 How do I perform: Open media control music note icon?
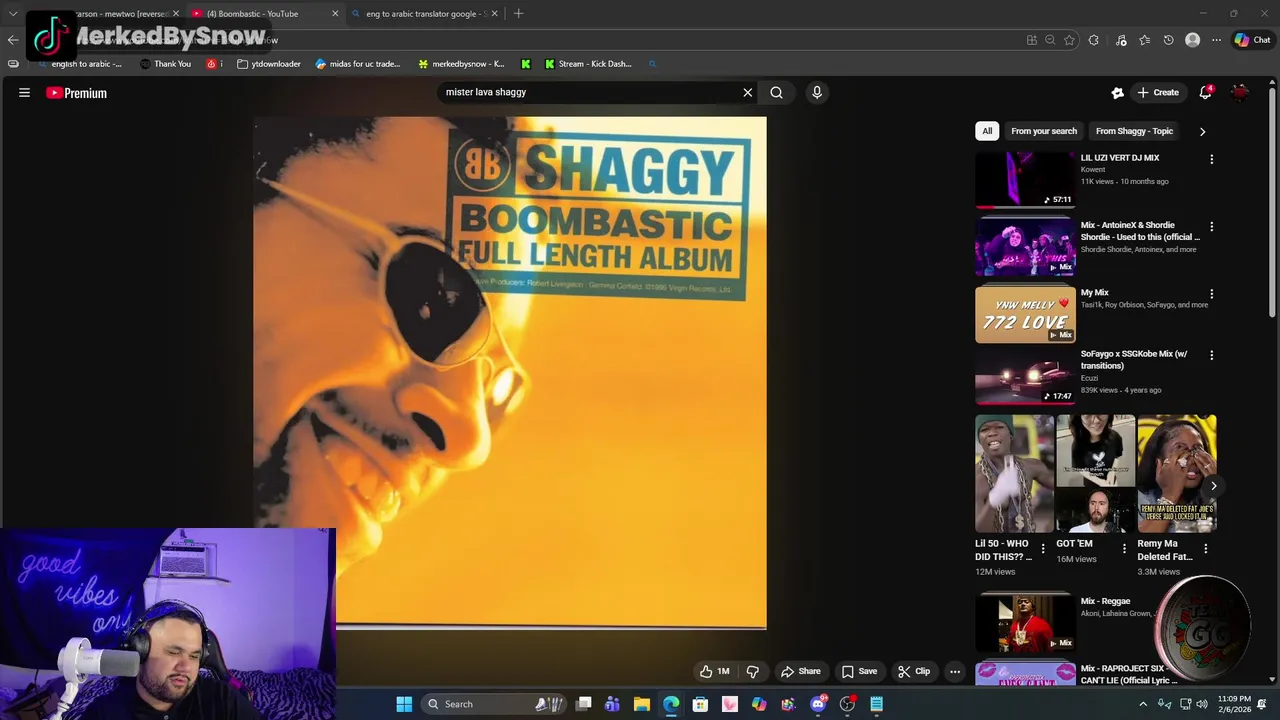(1121, 40)
